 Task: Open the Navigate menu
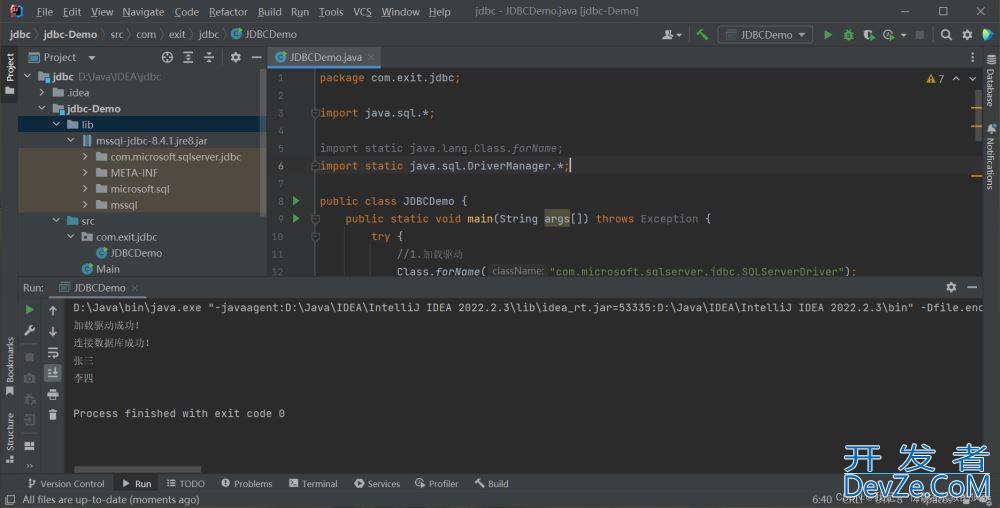[143, 11]
